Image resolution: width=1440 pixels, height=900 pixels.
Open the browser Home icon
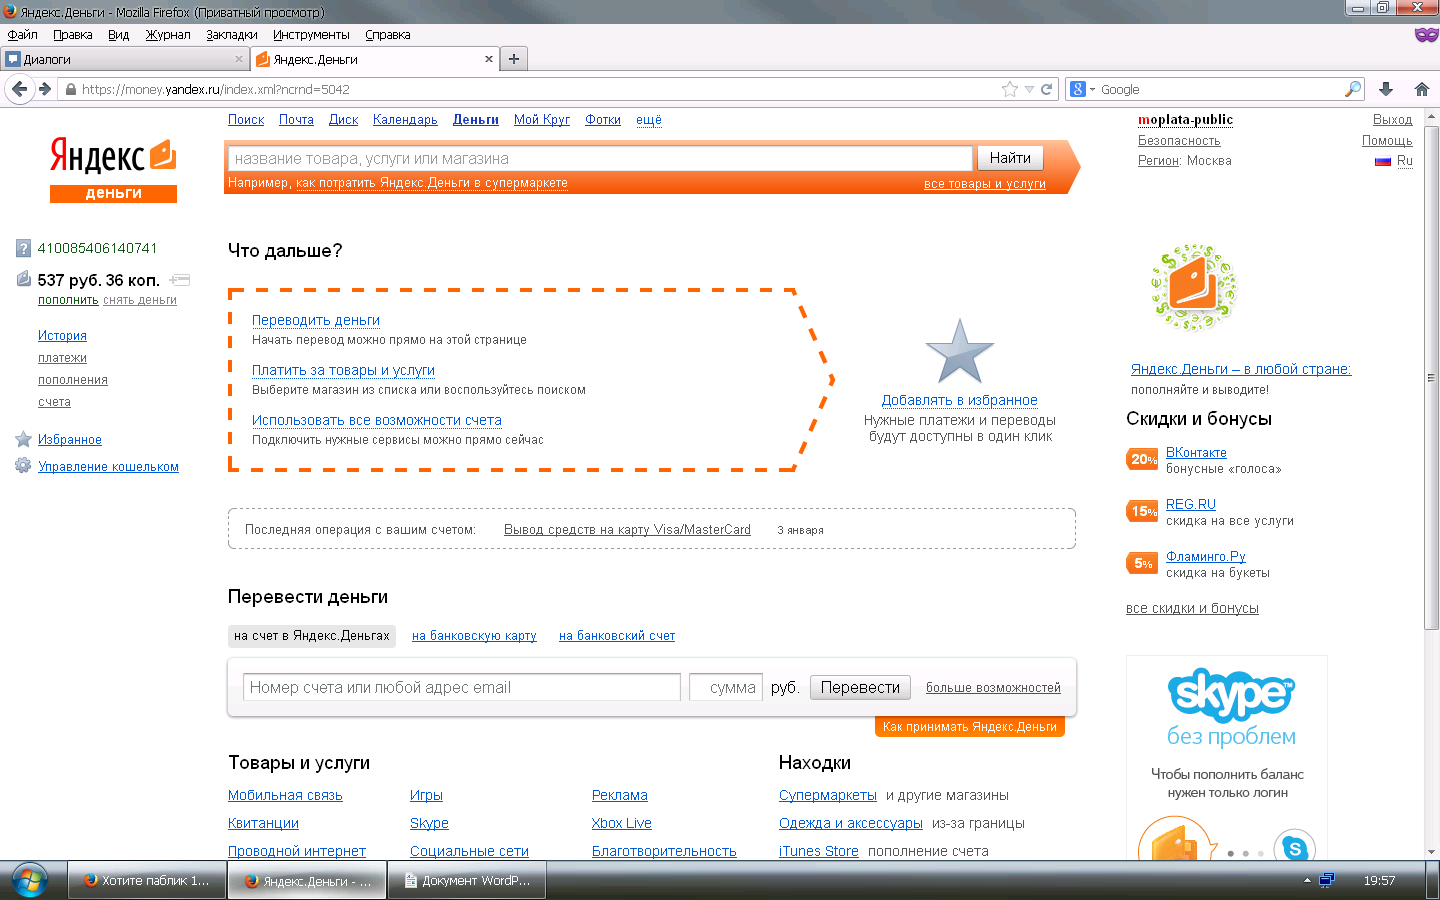(x=1422, y=89)
